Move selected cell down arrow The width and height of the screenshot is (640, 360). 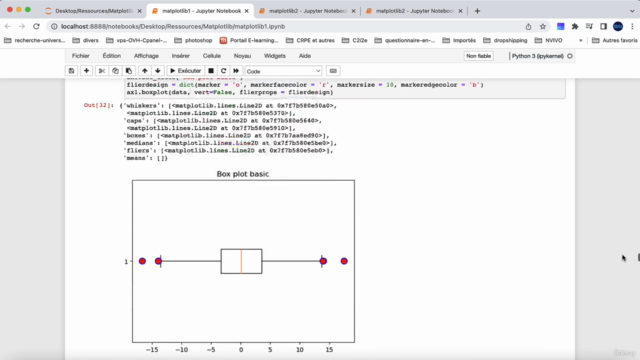[158, 71]
